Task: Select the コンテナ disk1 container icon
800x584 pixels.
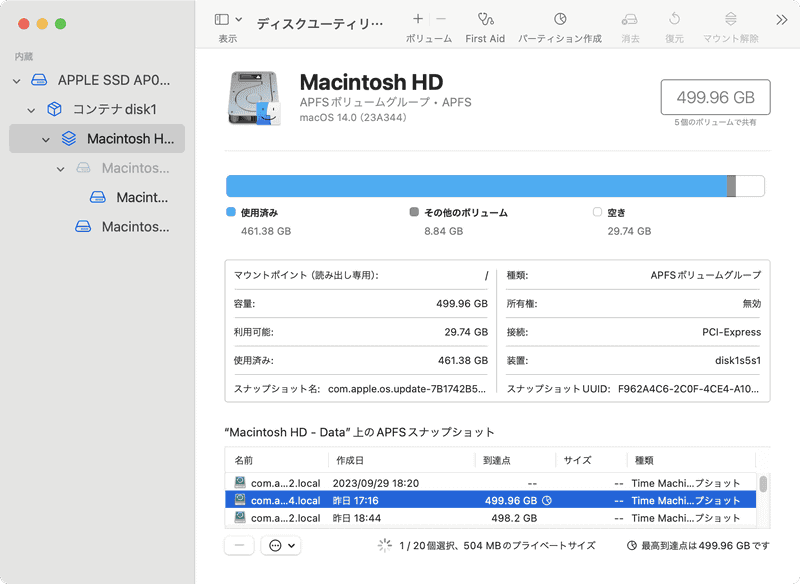Action: pyautogui.click(x=54, y=109)
